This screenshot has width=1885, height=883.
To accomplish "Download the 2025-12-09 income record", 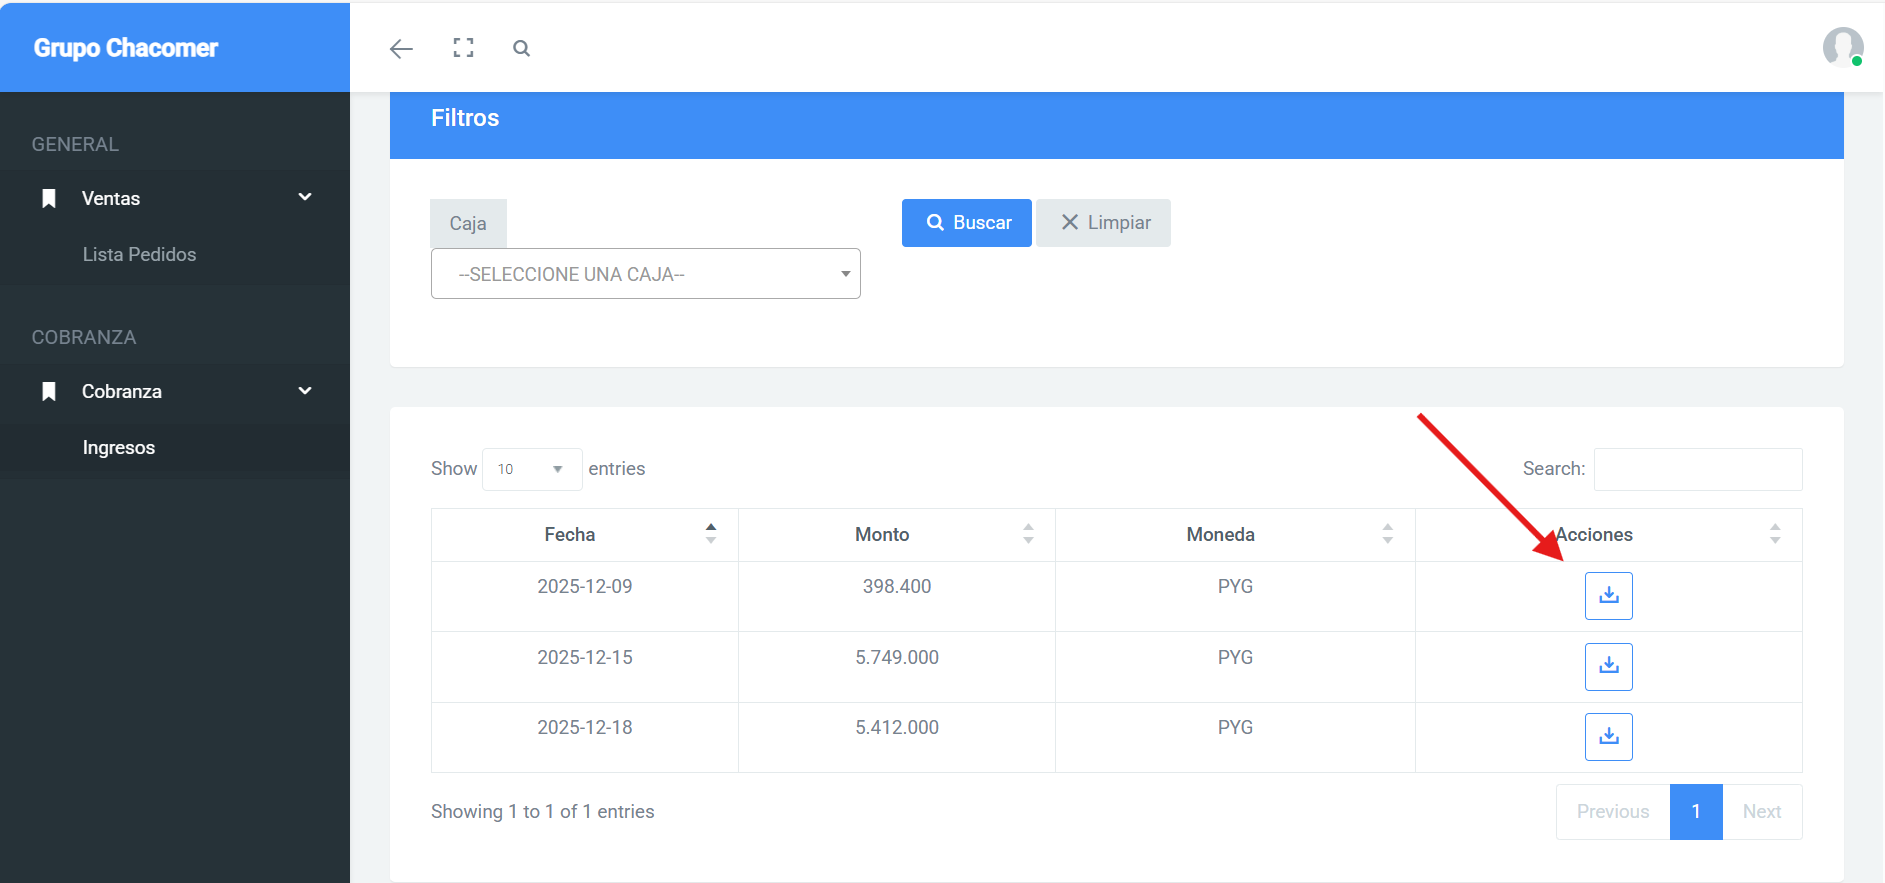I will (1608, 596).
